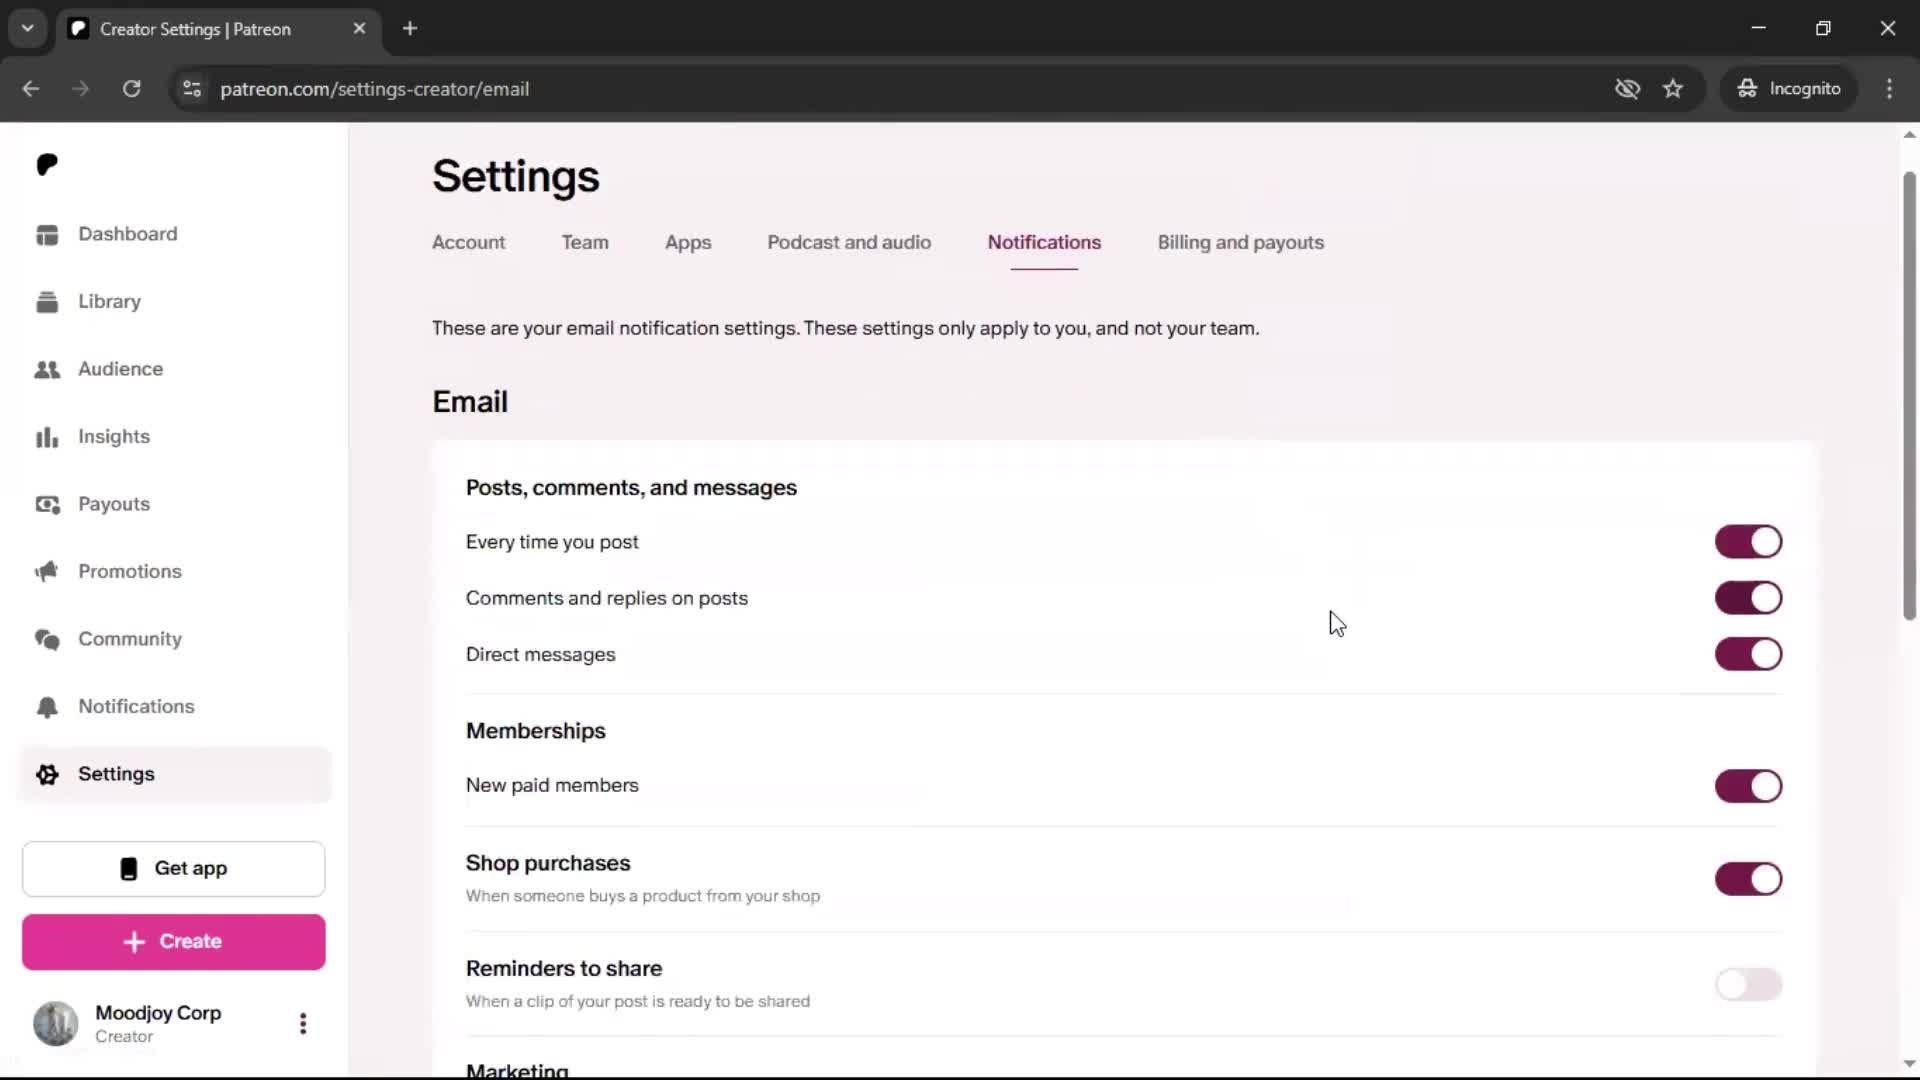This screenshot has height=1080, width=1920.
Task: Click the browser forward arrow
Action: 81,89
